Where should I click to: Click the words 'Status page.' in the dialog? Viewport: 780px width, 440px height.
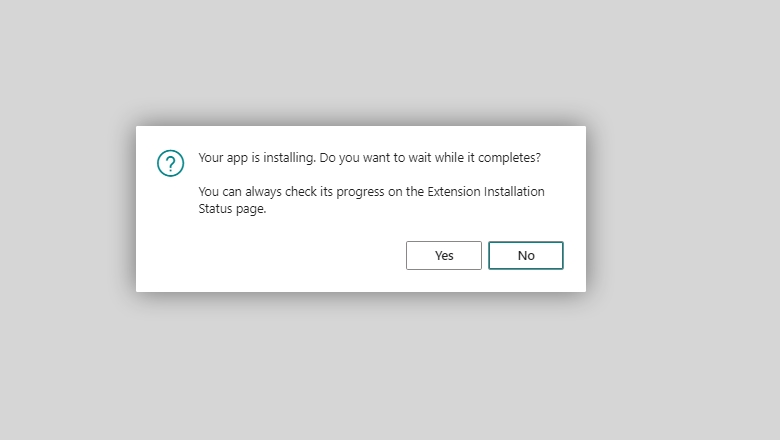point(232,209)
